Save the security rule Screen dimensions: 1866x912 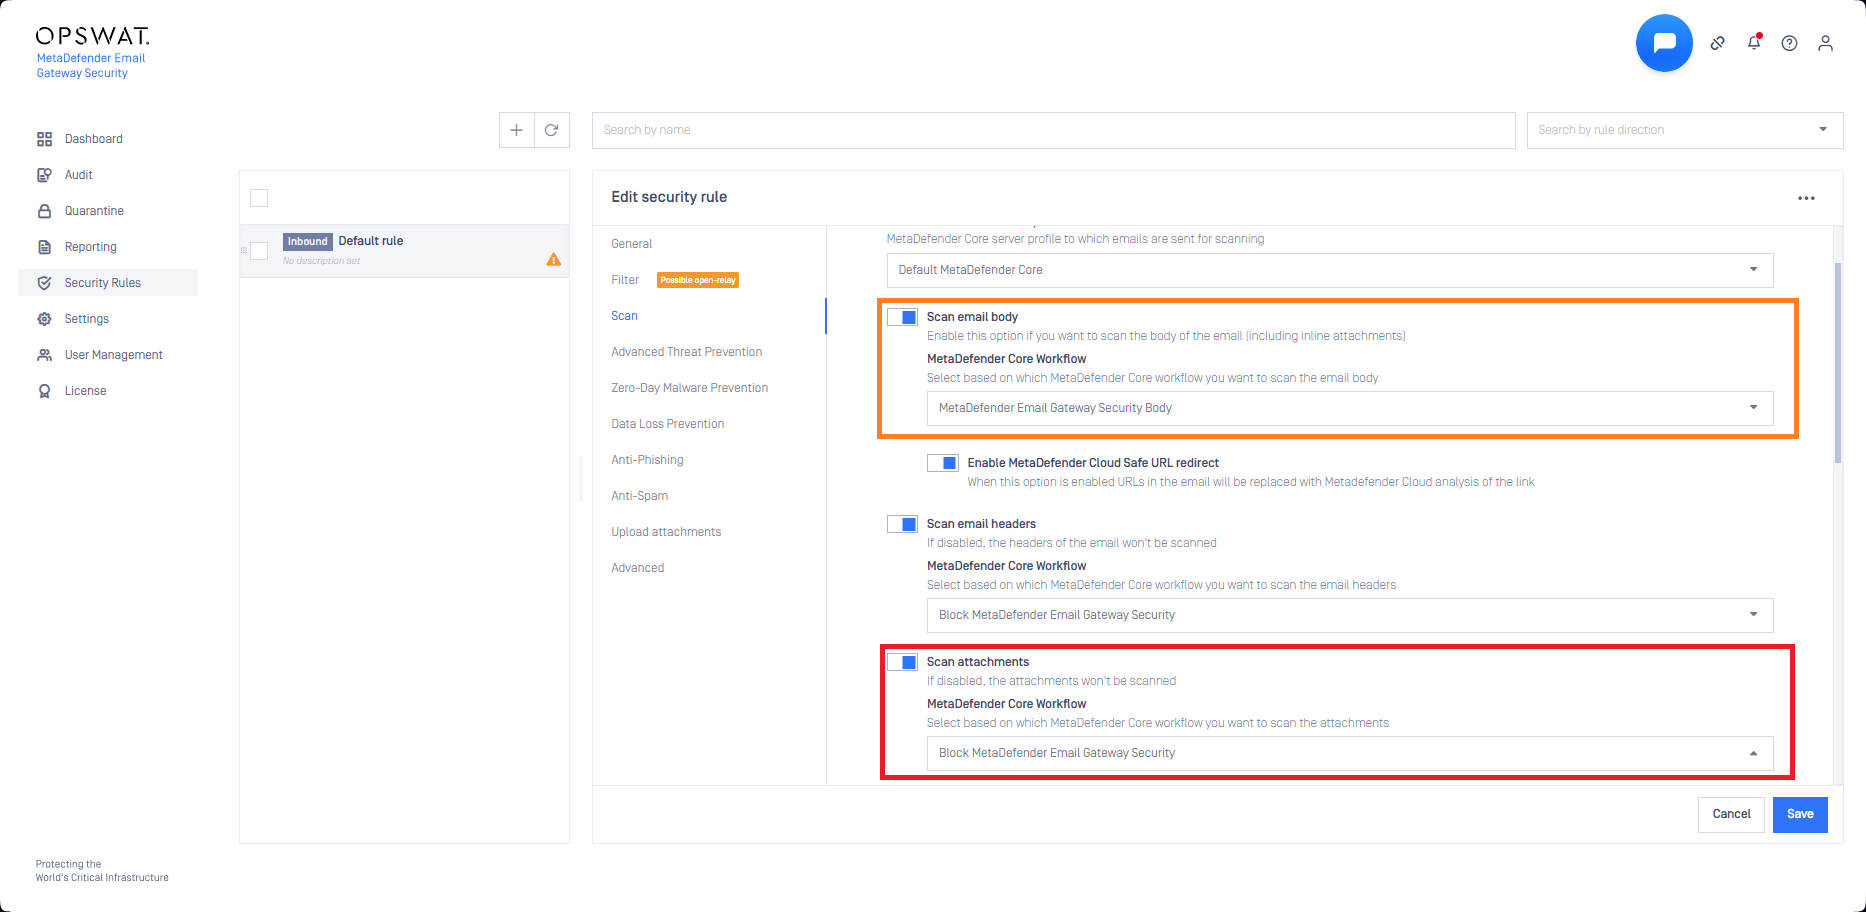pos(1799,814)
